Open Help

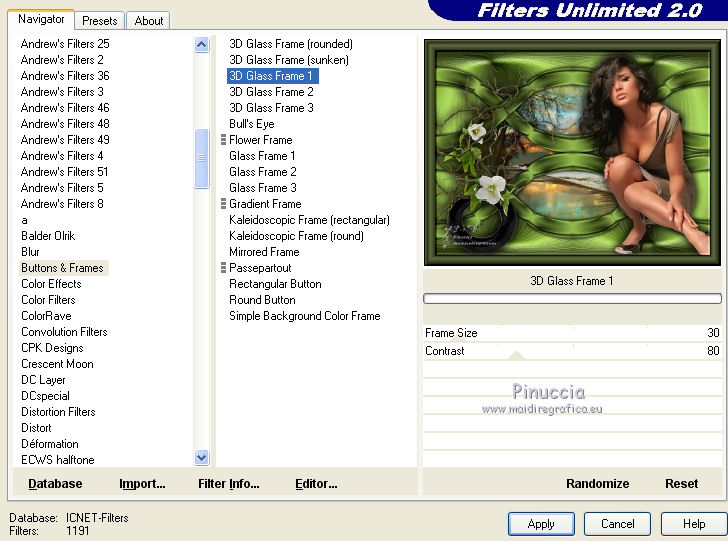click(694, 524)
